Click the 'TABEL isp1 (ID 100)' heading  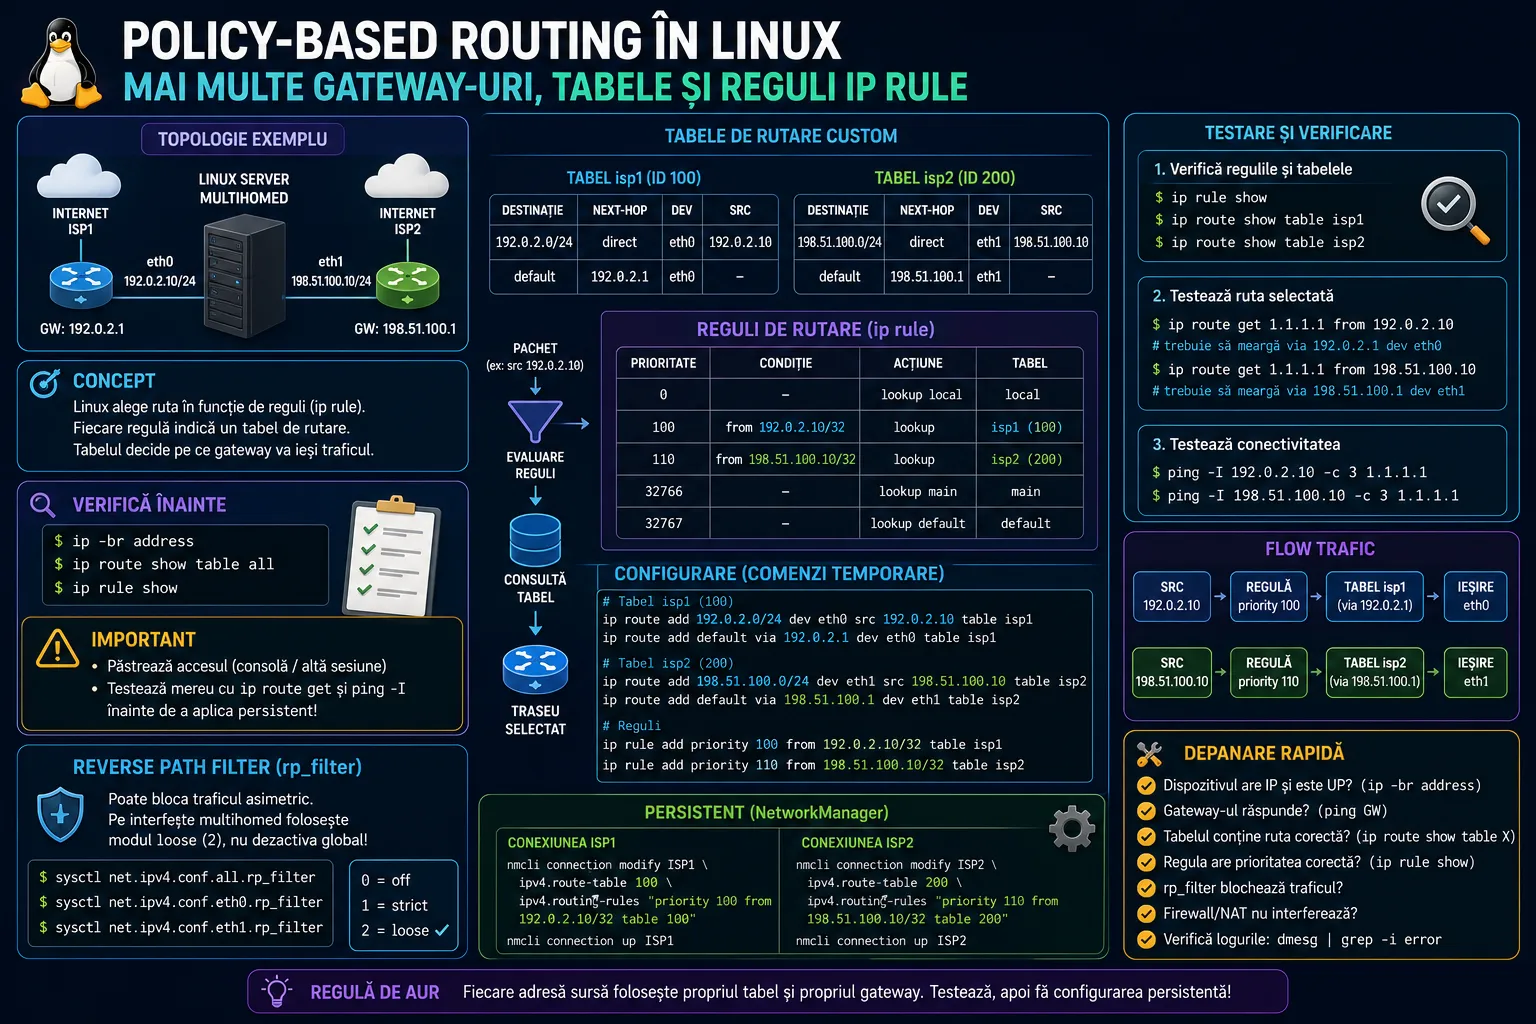tap(633, 178)
